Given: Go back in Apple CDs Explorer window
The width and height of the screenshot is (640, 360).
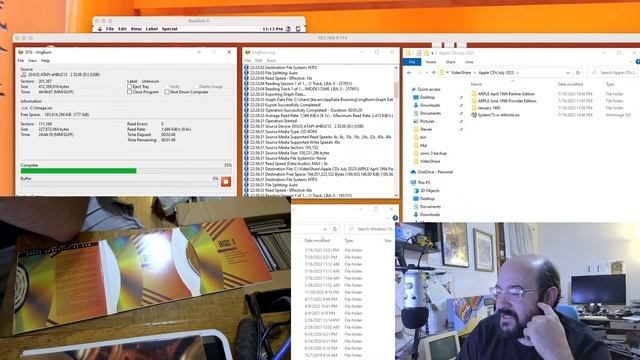Looking at the screenshot, I should (409, 73).
